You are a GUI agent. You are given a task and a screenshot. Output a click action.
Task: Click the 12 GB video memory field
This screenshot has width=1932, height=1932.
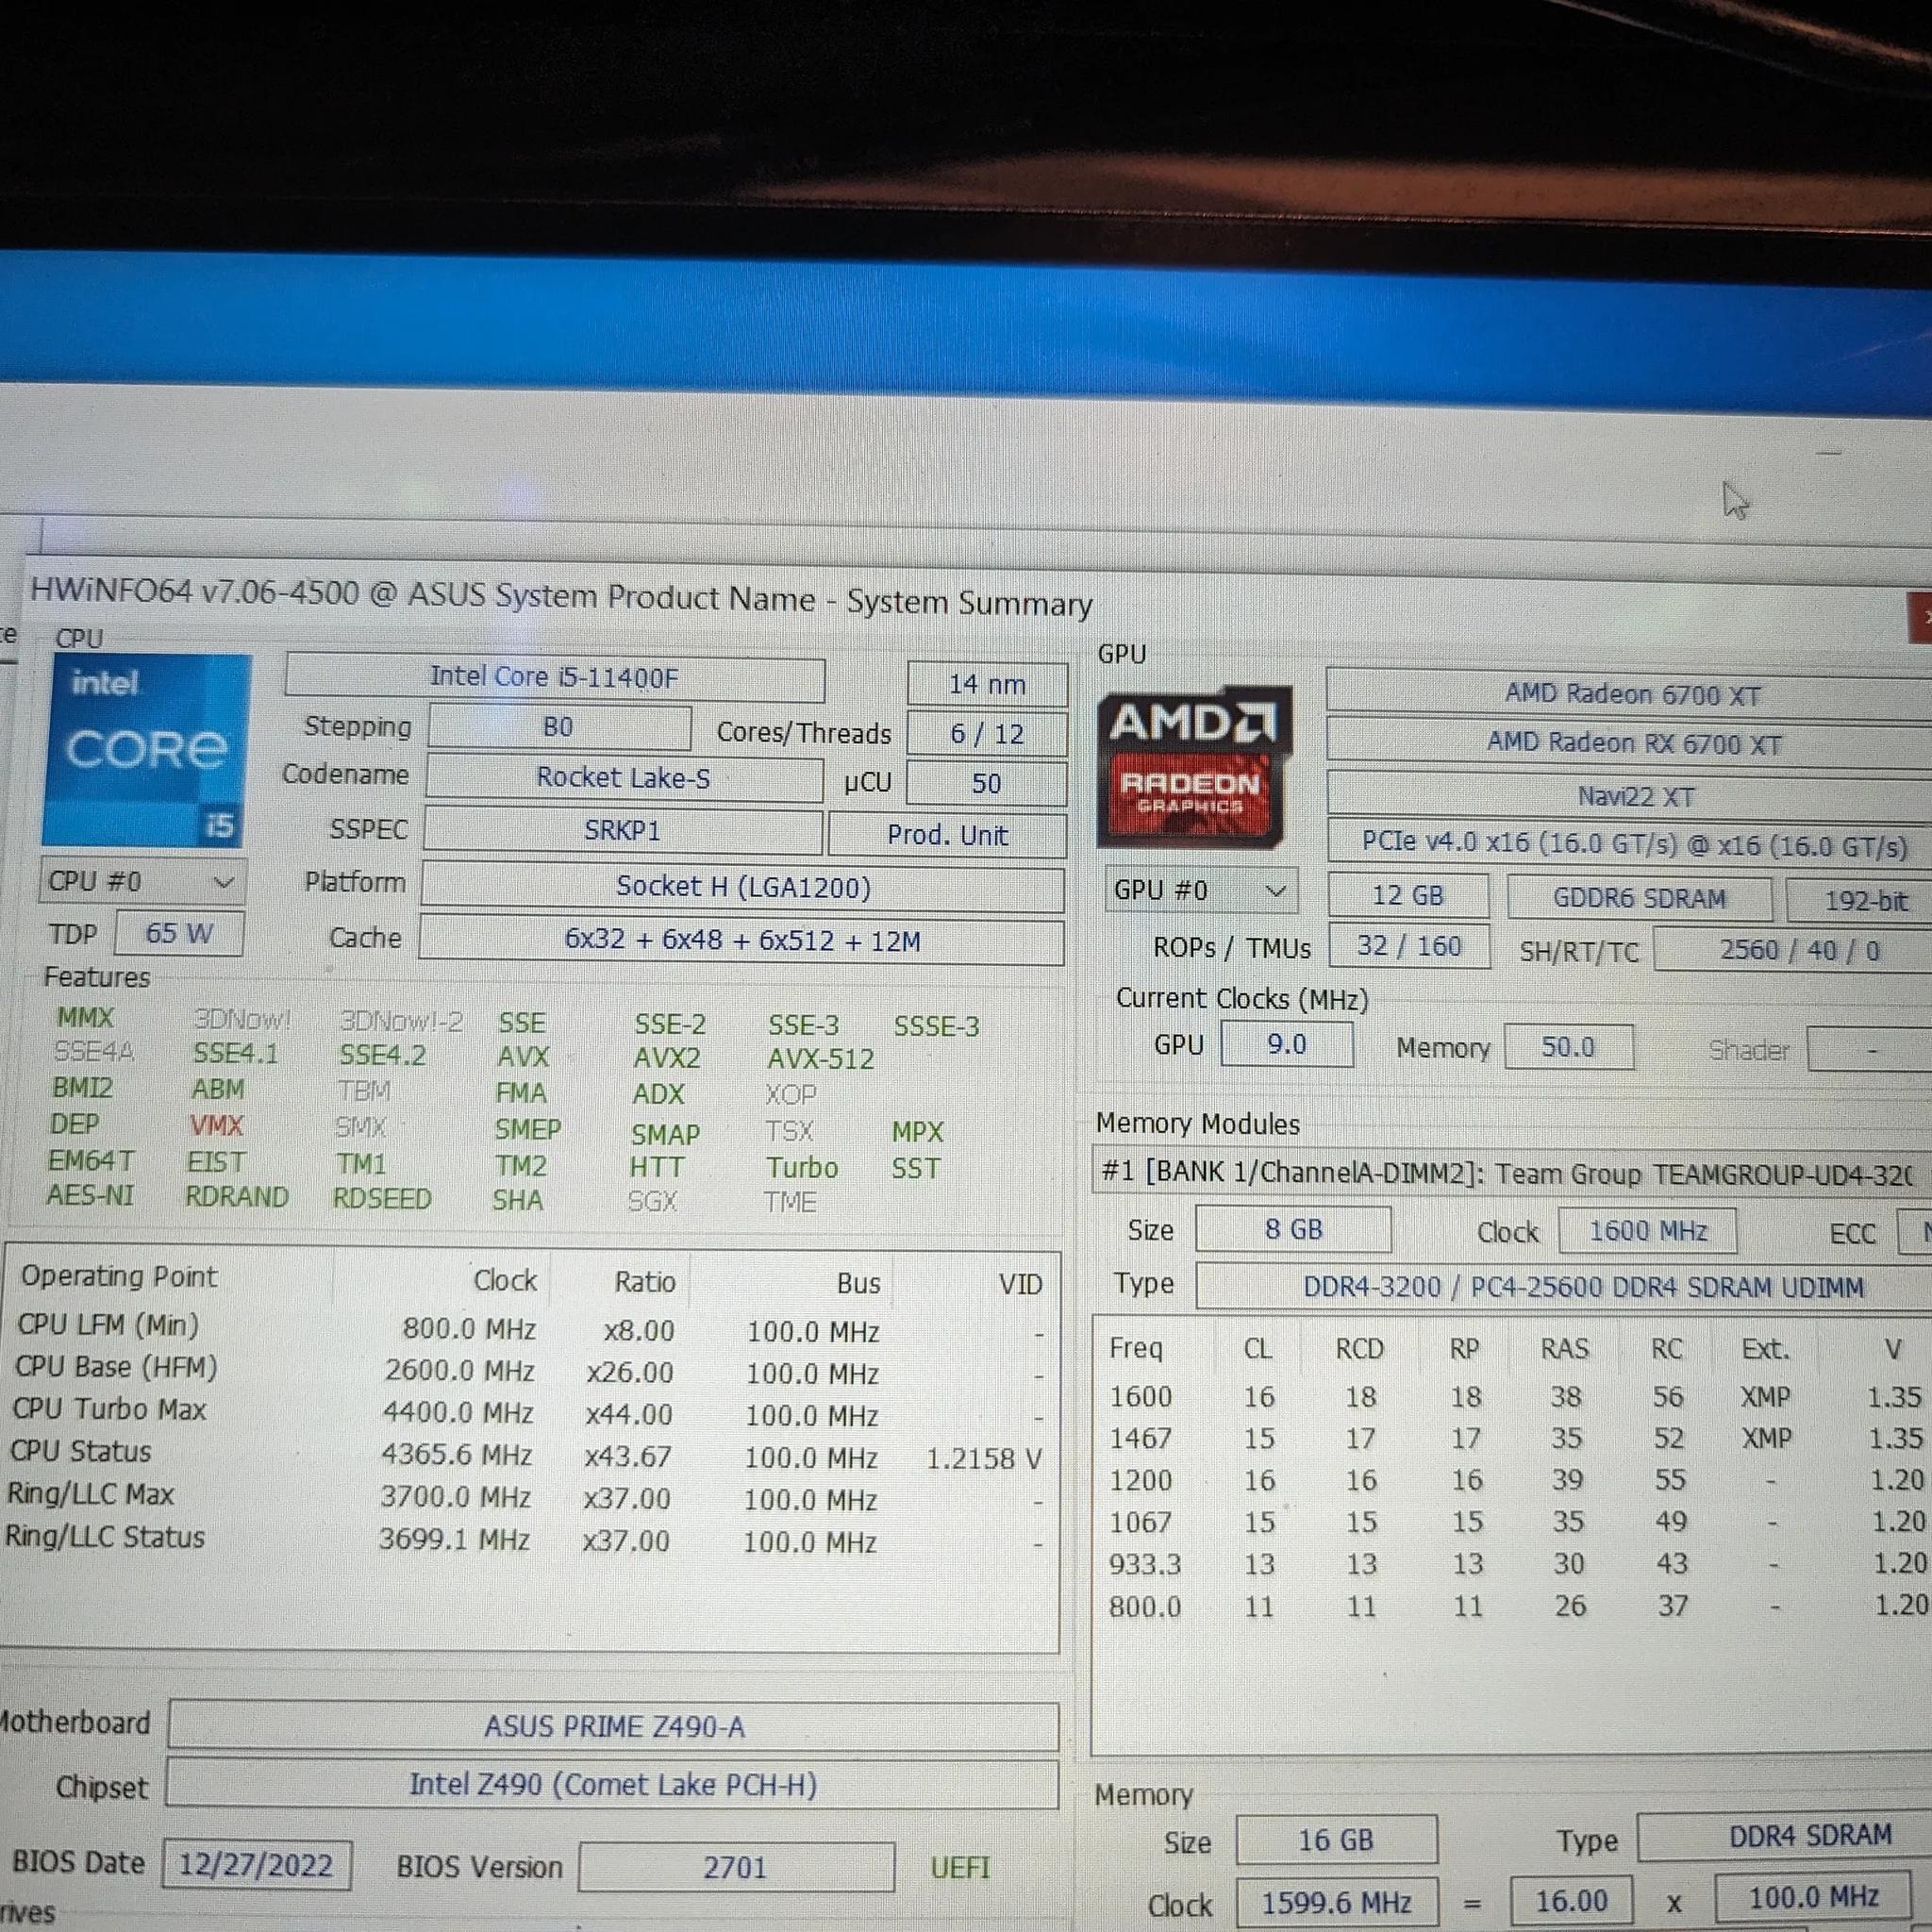pos(1408,896)
